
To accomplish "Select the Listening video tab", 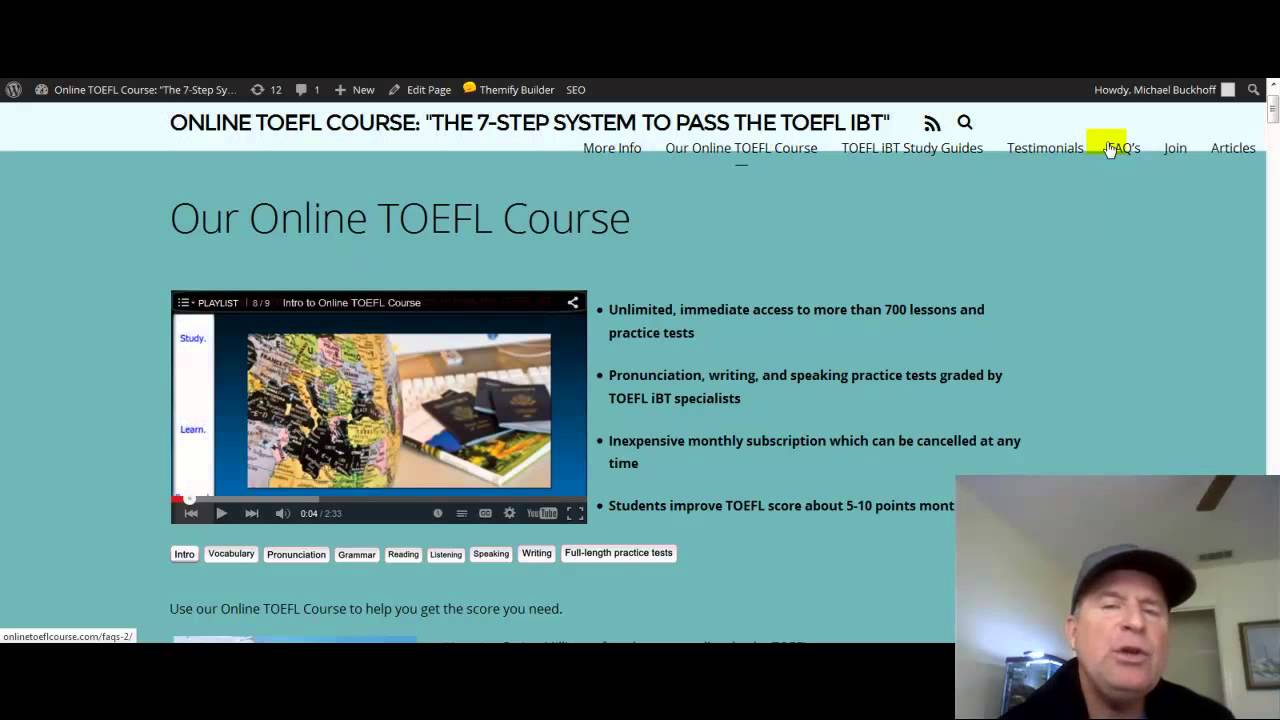I will click(x=445, y=554).
